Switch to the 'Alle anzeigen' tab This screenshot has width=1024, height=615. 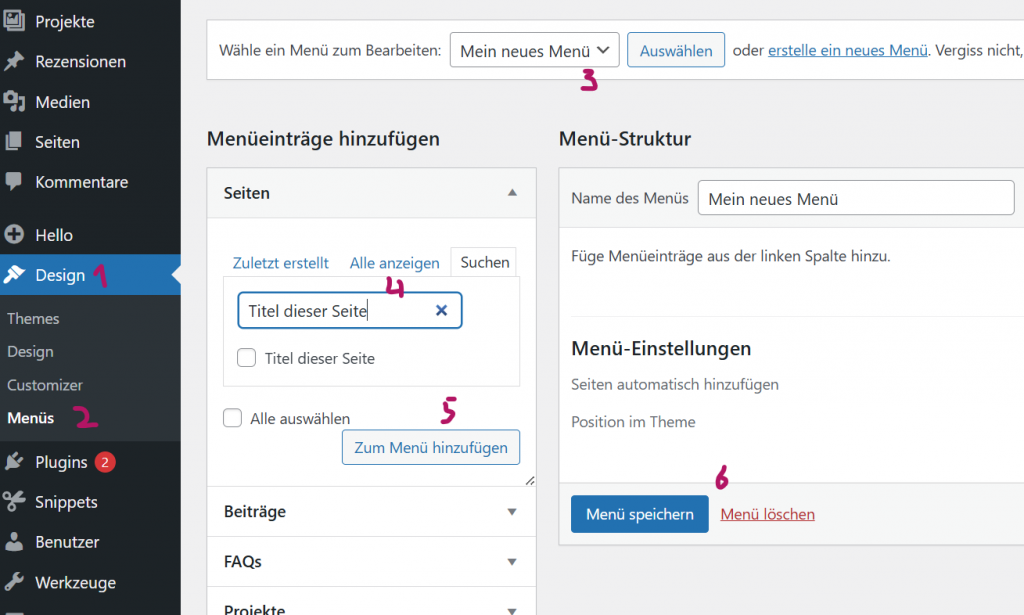click(x=394, y=263)
